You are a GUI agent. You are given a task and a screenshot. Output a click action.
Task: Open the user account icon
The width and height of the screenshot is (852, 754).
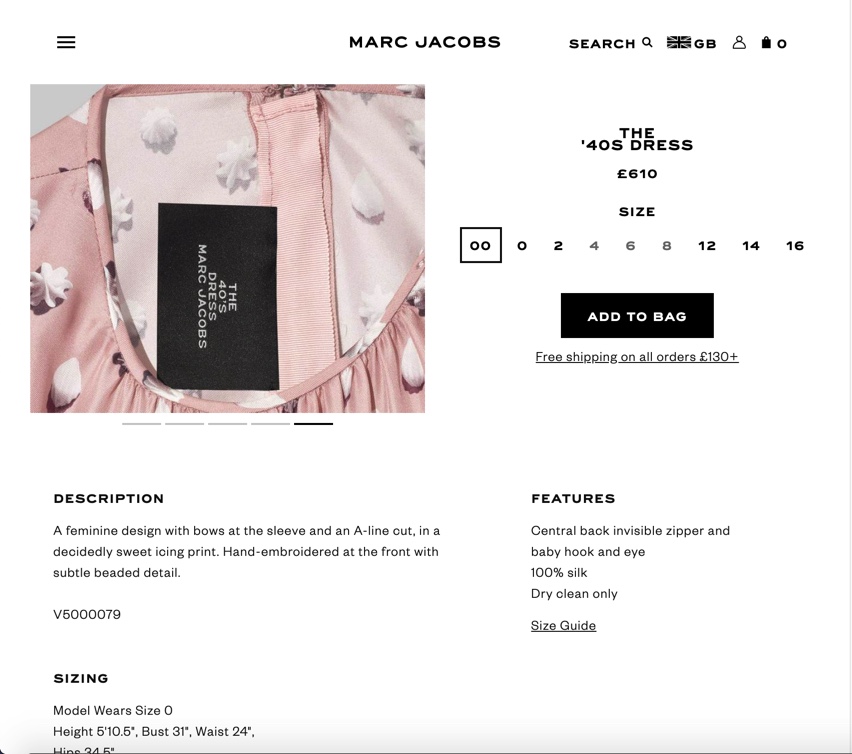[739, 42]
